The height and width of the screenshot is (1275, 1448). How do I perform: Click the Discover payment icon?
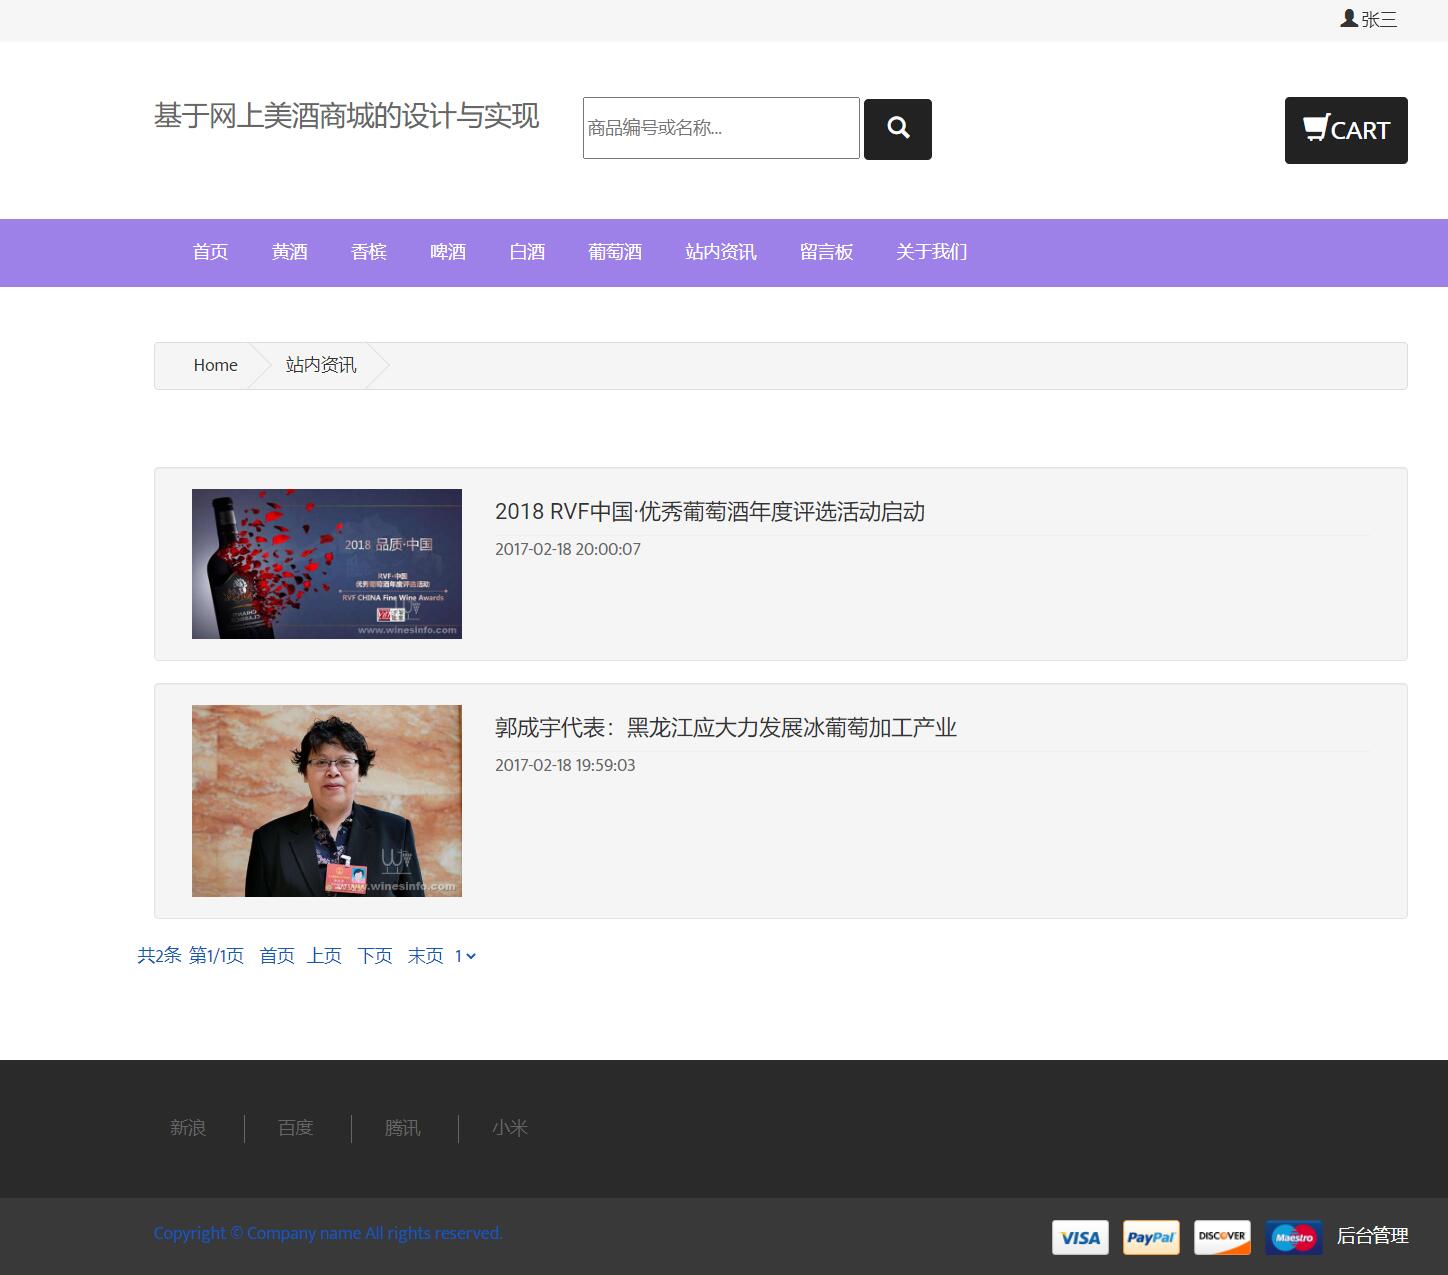(1222, 1237)
